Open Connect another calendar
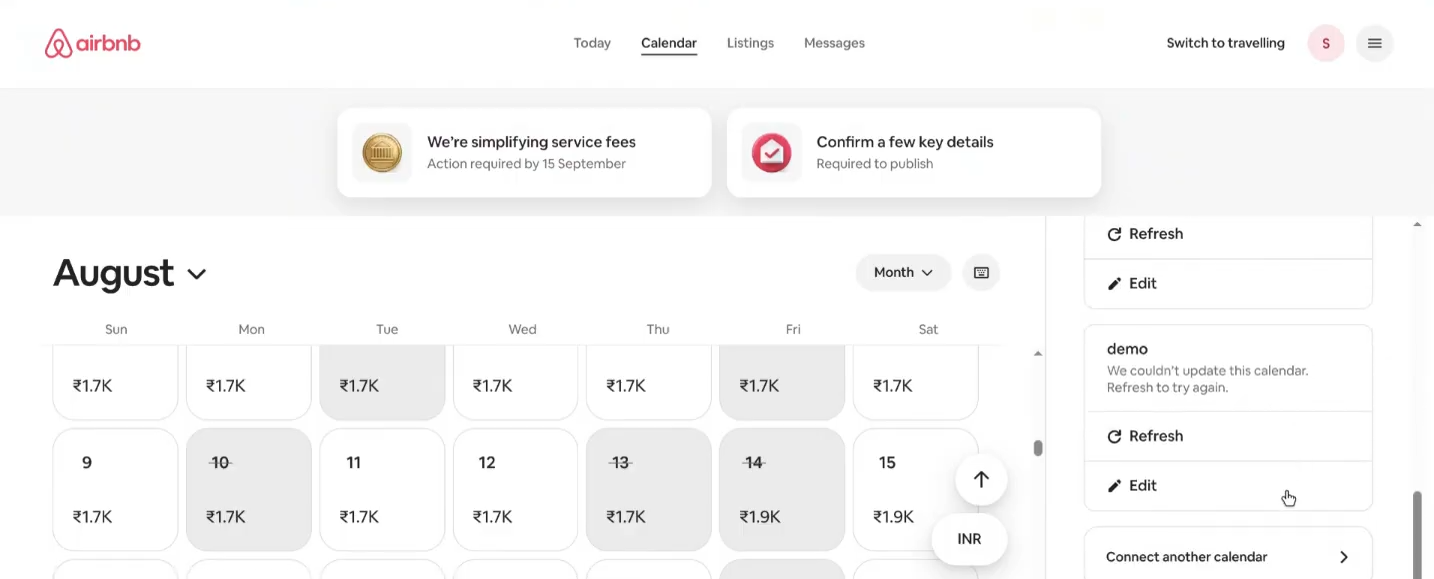This screenshot has height=579, width=1434. tap(1228, 557)
